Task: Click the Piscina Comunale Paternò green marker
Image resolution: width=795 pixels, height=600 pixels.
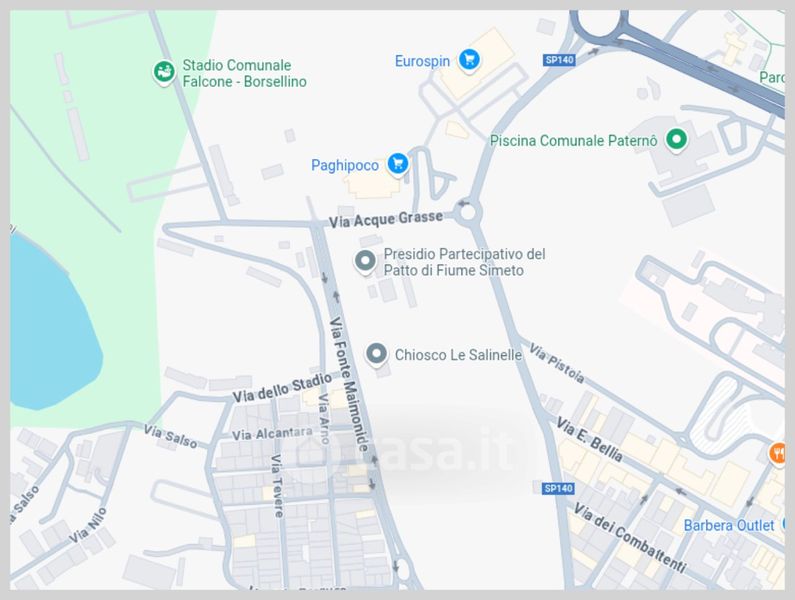Action: tap(676, 138)
